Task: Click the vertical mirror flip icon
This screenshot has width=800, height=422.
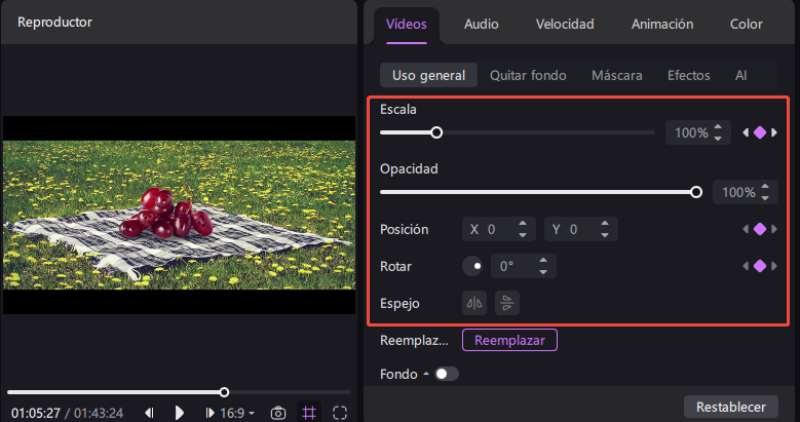Action: tap(507, 303)
